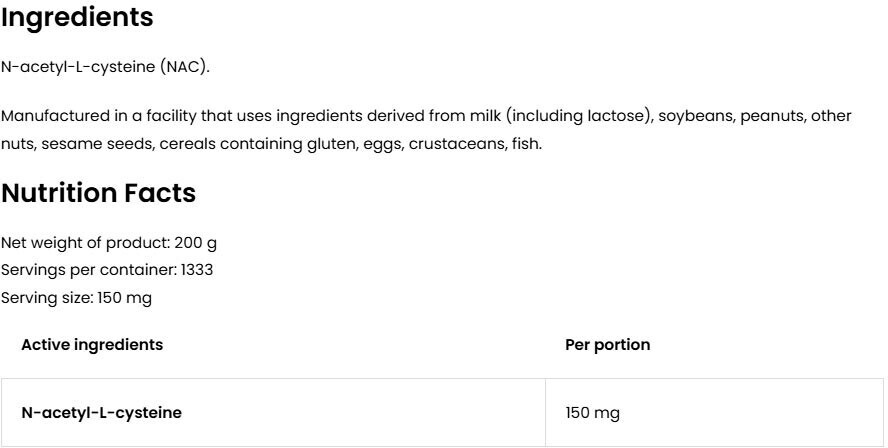Image resolution: width=888 pixels, height=448 pixels.
Task: Click 'sesame seeds' in the allergen text
Action: [x=78, y=144]
